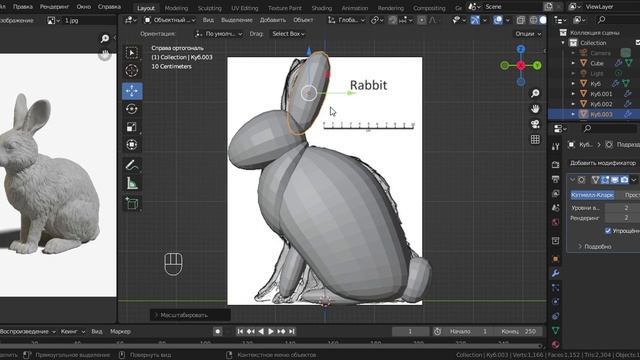Select the Катмелл-Кларк subdivision option

[592, 195]
